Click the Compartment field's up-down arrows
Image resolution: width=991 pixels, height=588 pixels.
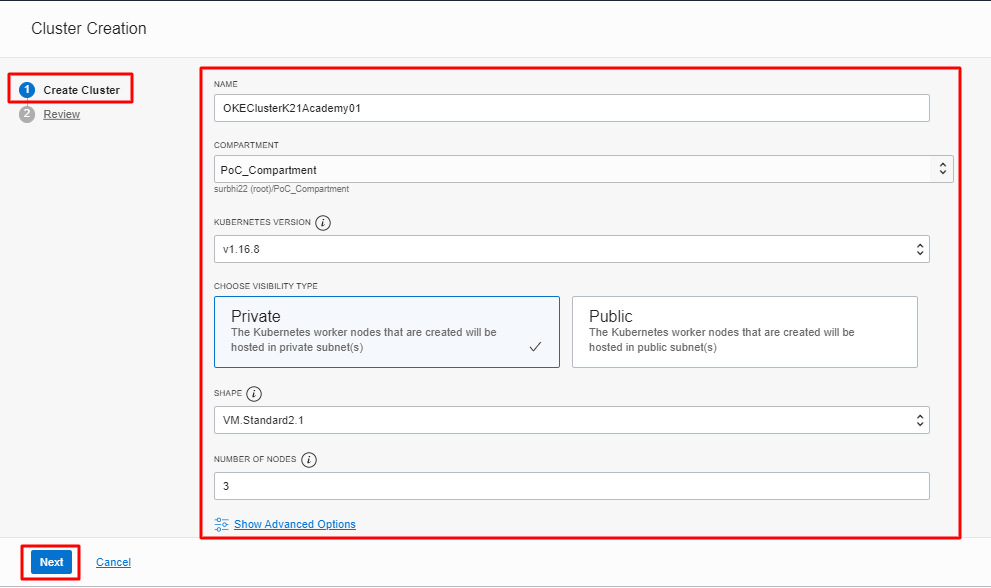pos(941,169)
